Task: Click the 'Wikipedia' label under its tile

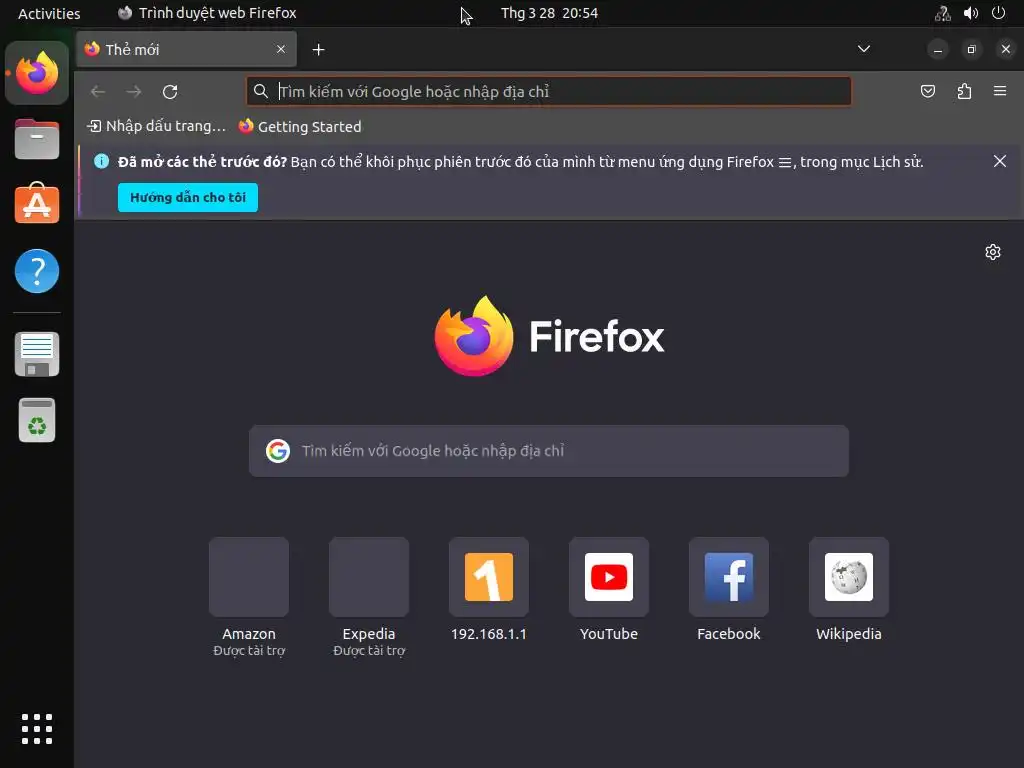Action: point(849,633)
